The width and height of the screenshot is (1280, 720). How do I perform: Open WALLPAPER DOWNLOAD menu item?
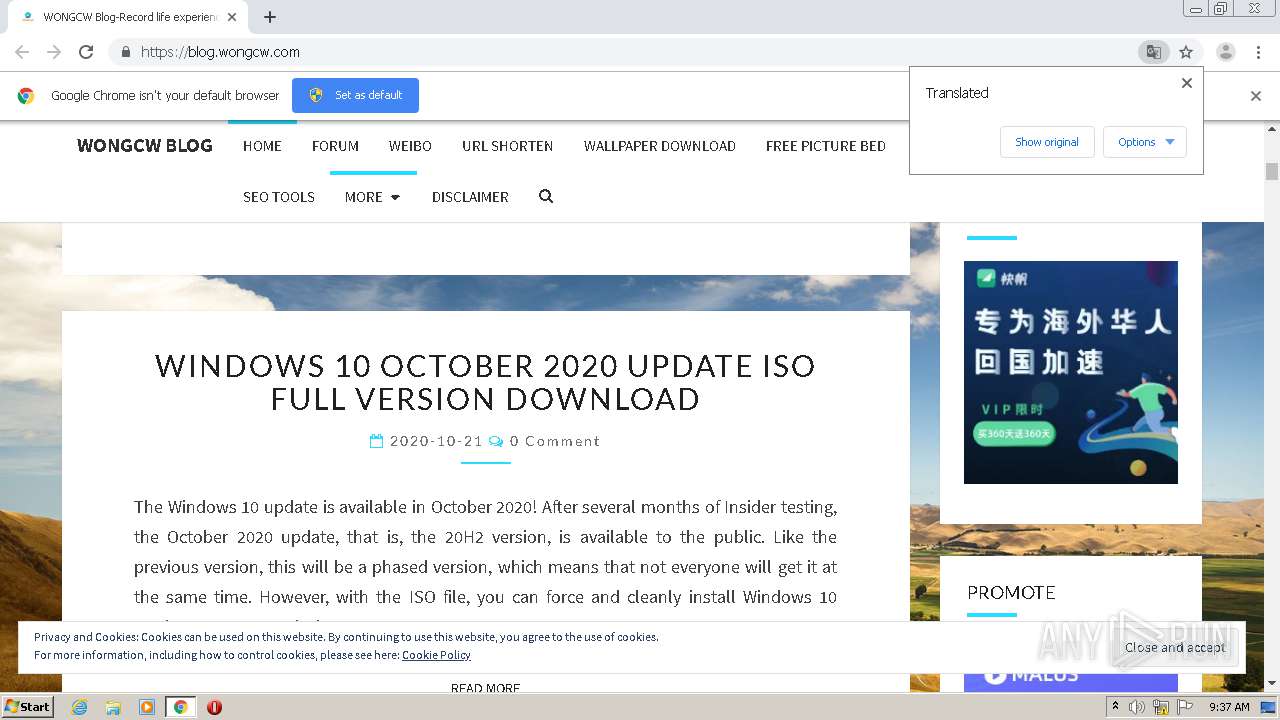660,146
